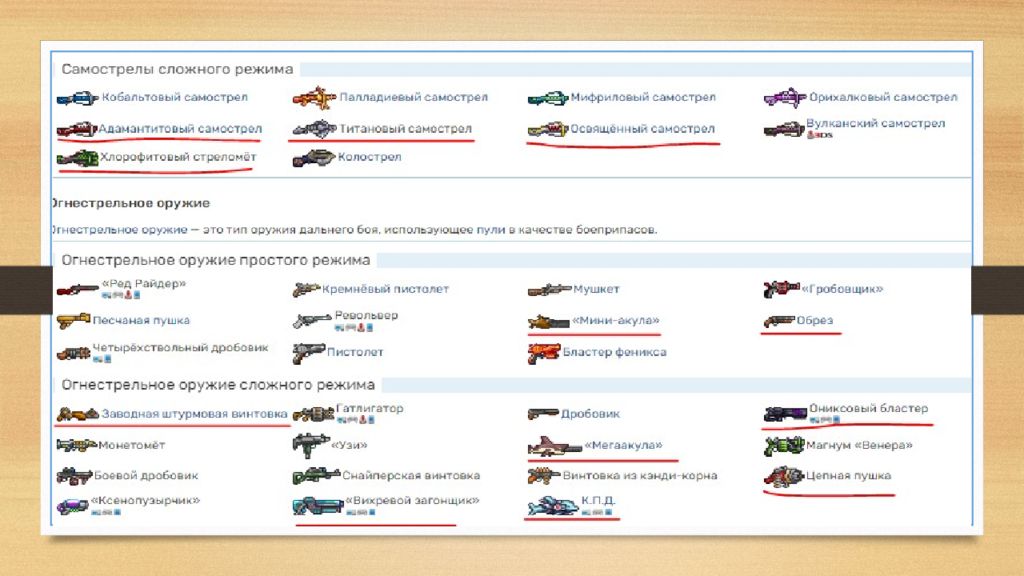Click the Хлорофитовый стреломёт weapon icon

(77, 158)
